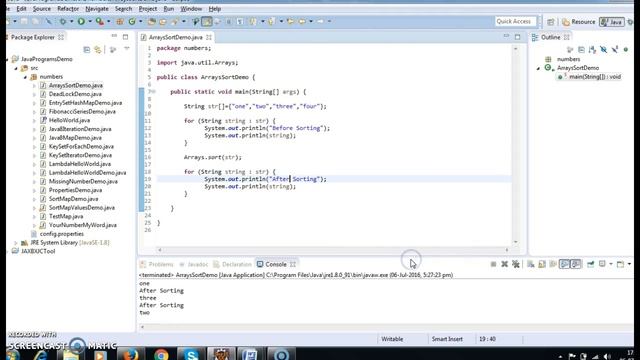Click the Open Type toolbar icon

coord(151,21)
